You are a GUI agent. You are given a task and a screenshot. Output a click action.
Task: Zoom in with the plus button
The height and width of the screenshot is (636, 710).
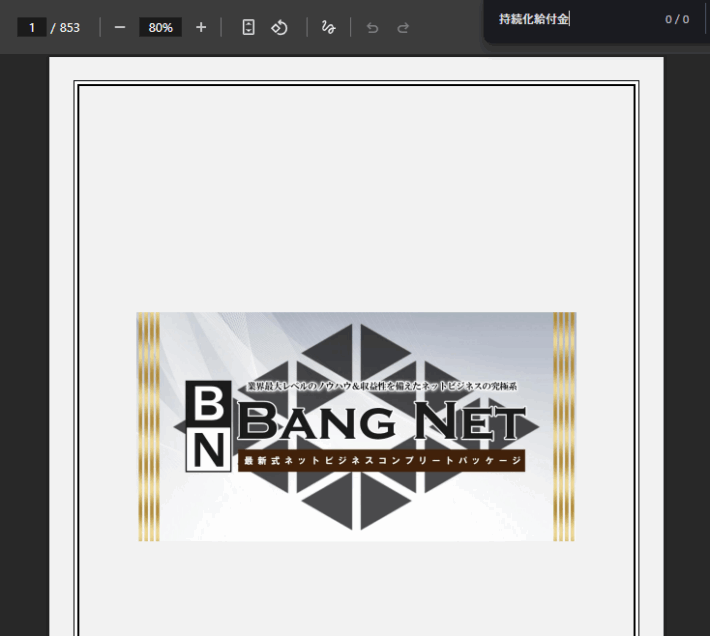pos(201,28)
